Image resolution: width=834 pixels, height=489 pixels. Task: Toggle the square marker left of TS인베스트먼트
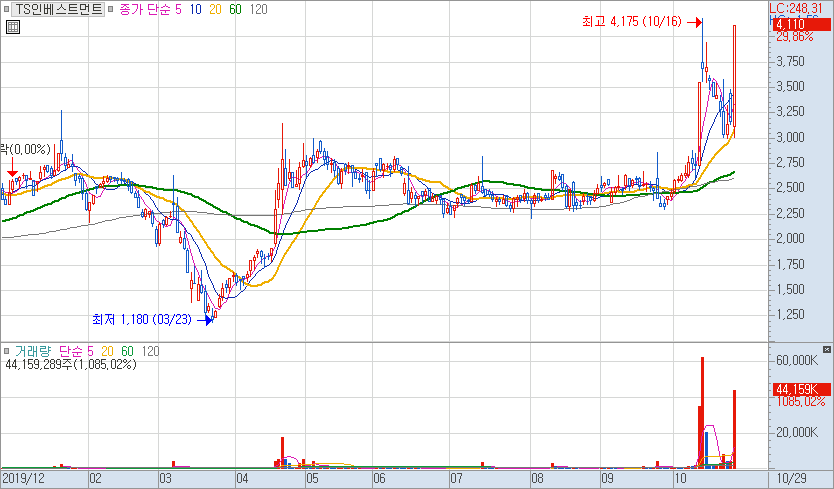point(6,9)
